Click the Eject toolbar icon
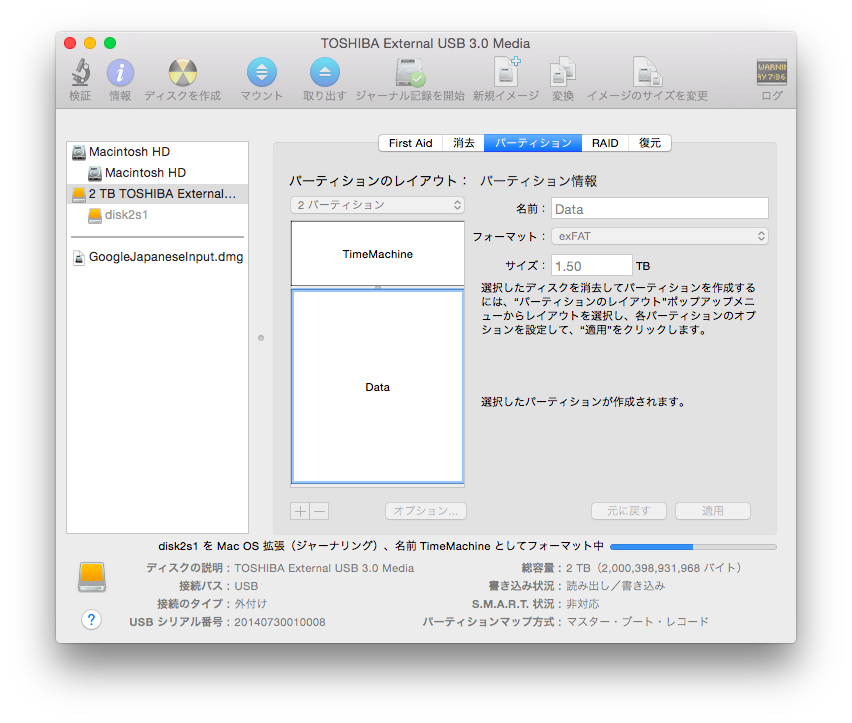The height and width of the screenshot is (723, 852). tap(324, 72)
